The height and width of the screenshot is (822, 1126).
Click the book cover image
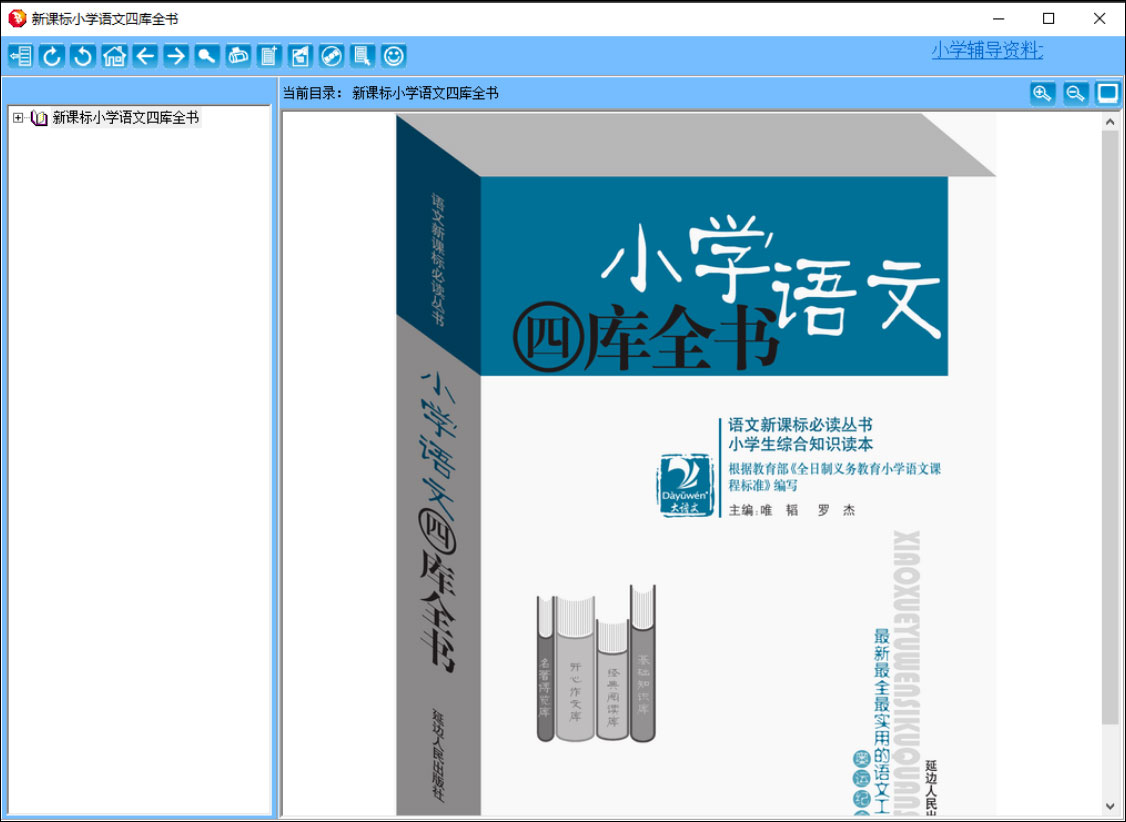pyautogui.click(x=696, y=464)
